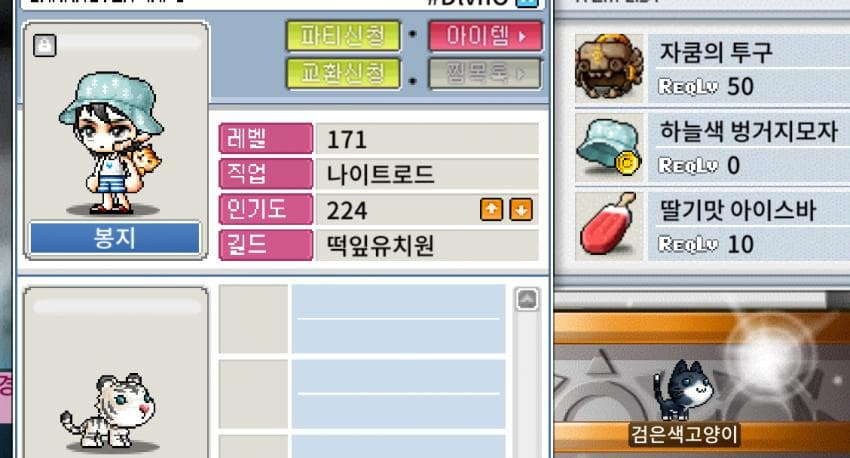Send party request with 파티신청 button
The image size is (850, 458).
pos(343,36)
